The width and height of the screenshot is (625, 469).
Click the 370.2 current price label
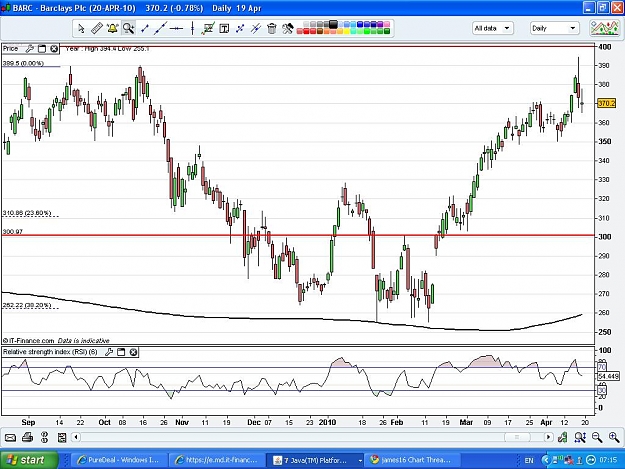click(606, 103)
